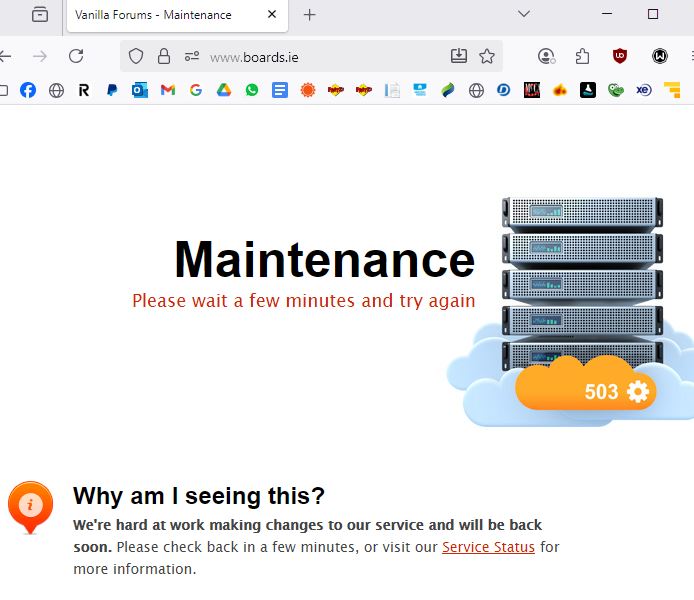Open a new tab with plus button
The image size is (694, 600).
click(310, 15)
